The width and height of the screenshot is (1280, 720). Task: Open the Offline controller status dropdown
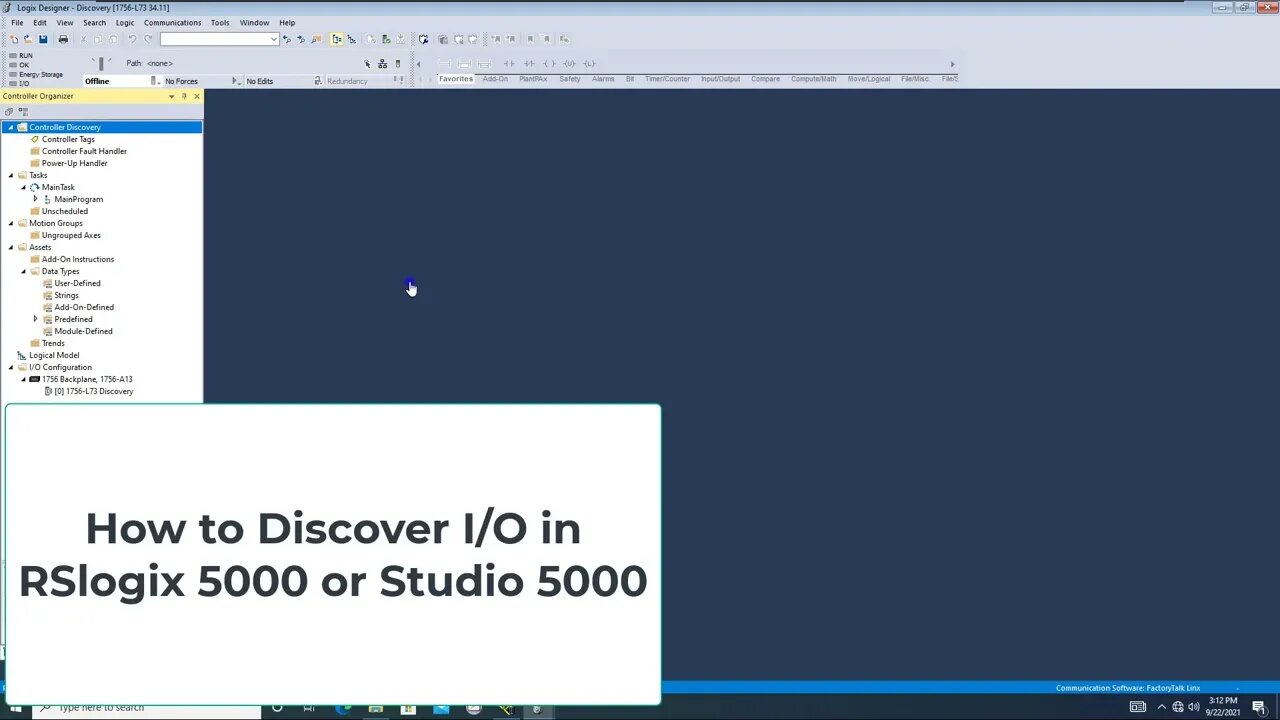click(153, 81)
